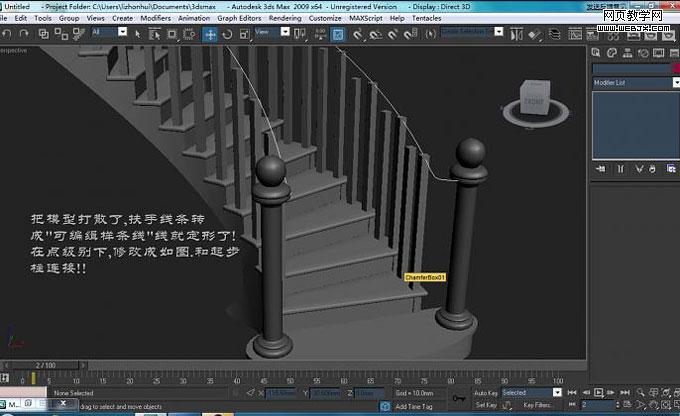Open the Named Selection Sets dropdown

tap(499, 32)
